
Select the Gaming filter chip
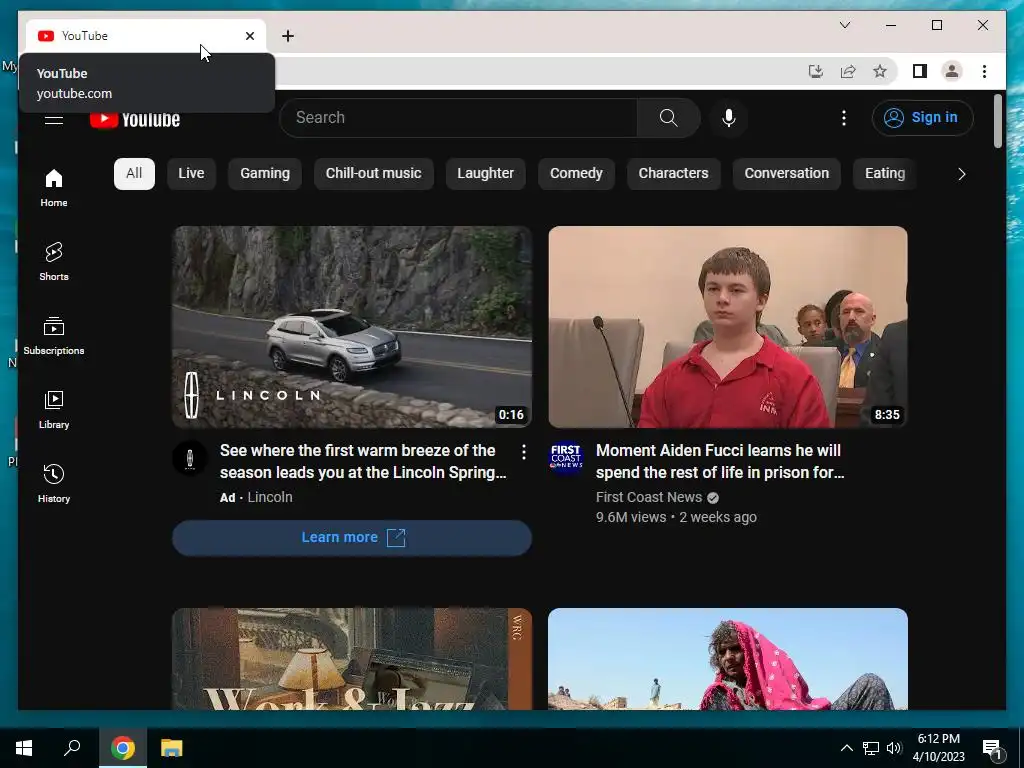click(264, 173)
